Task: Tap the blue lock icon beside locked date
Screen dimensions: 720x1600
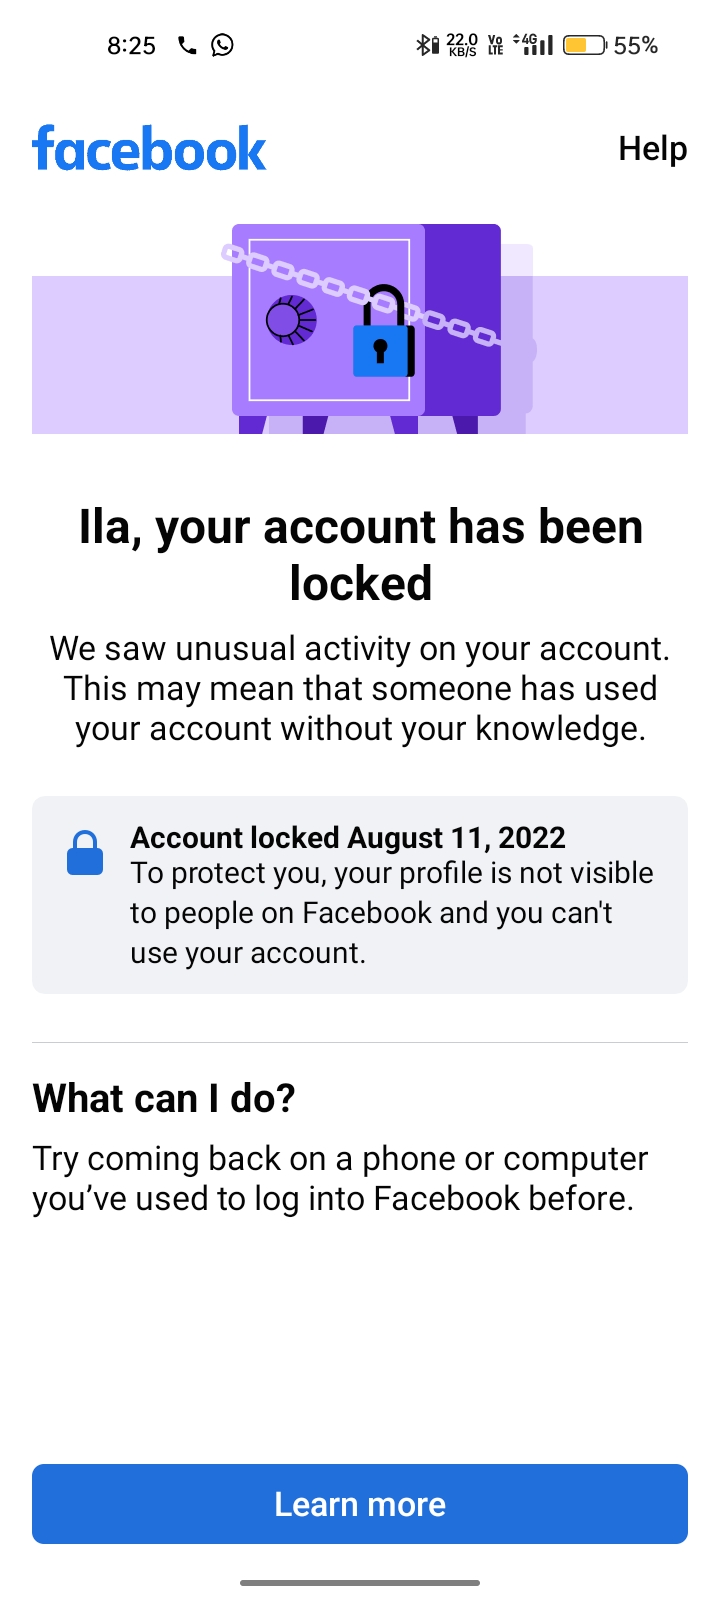Action: point(84,852)
